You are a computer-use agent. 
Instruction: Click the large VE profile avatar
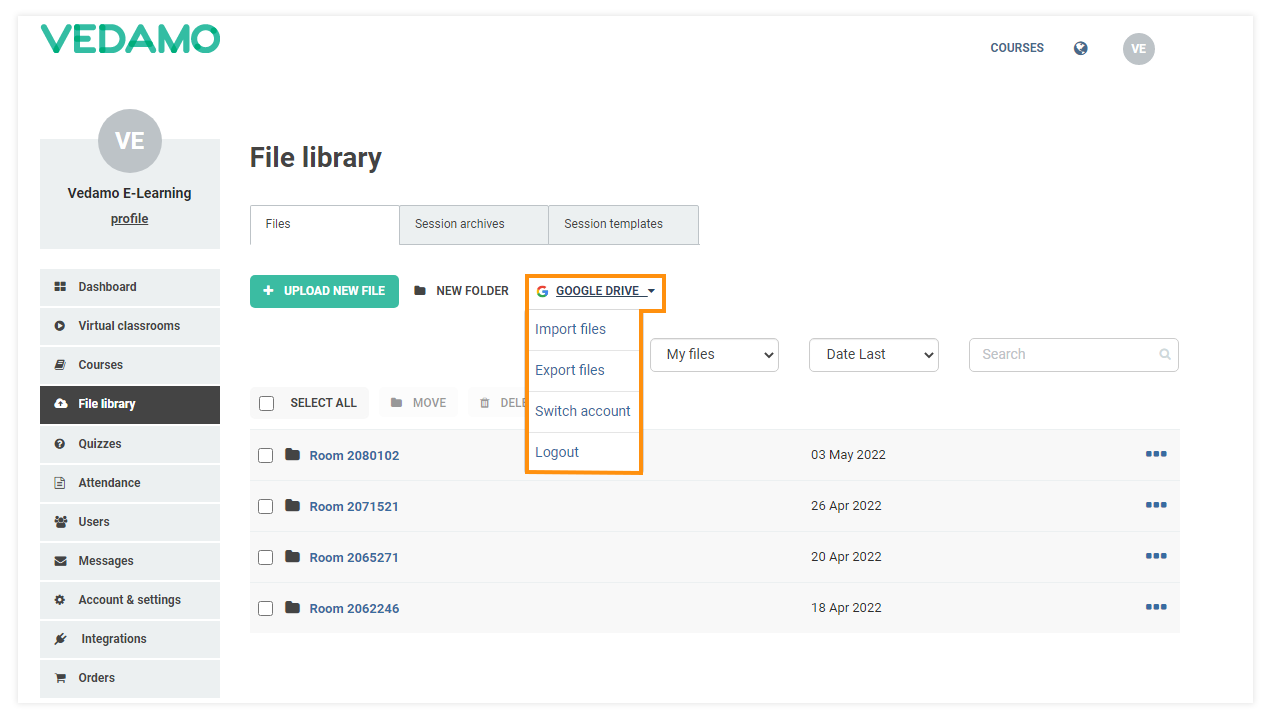(x=130, y=141)
